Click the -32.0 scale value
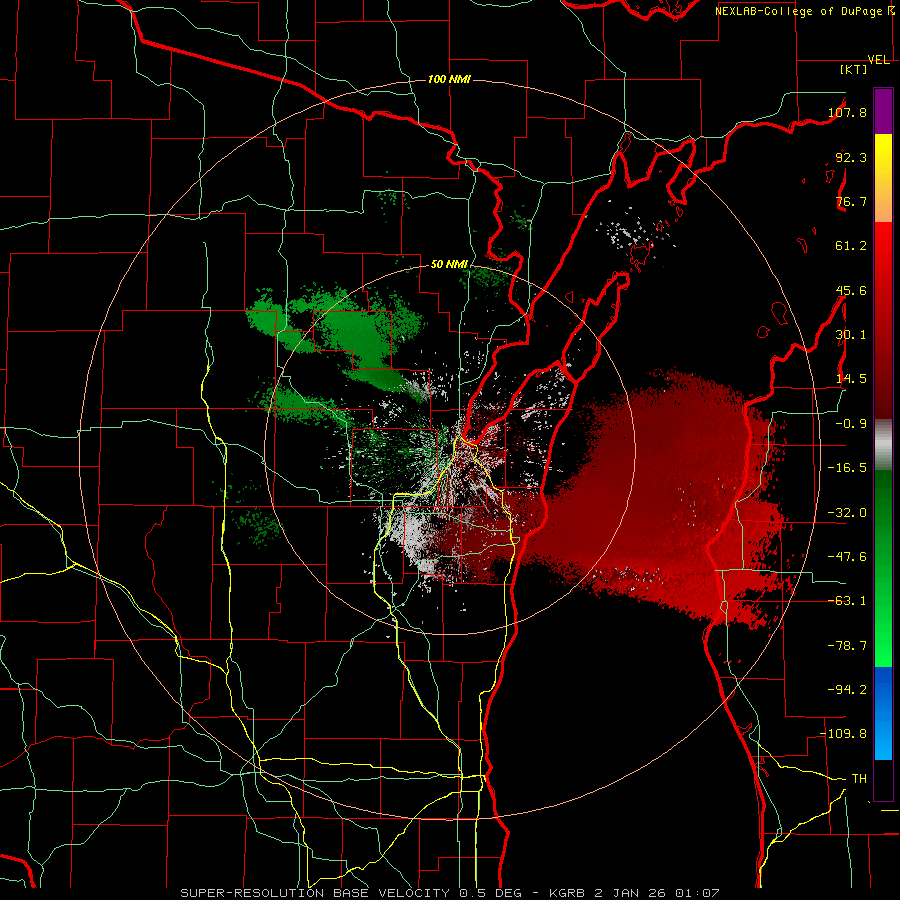 [x=847, y=513]
